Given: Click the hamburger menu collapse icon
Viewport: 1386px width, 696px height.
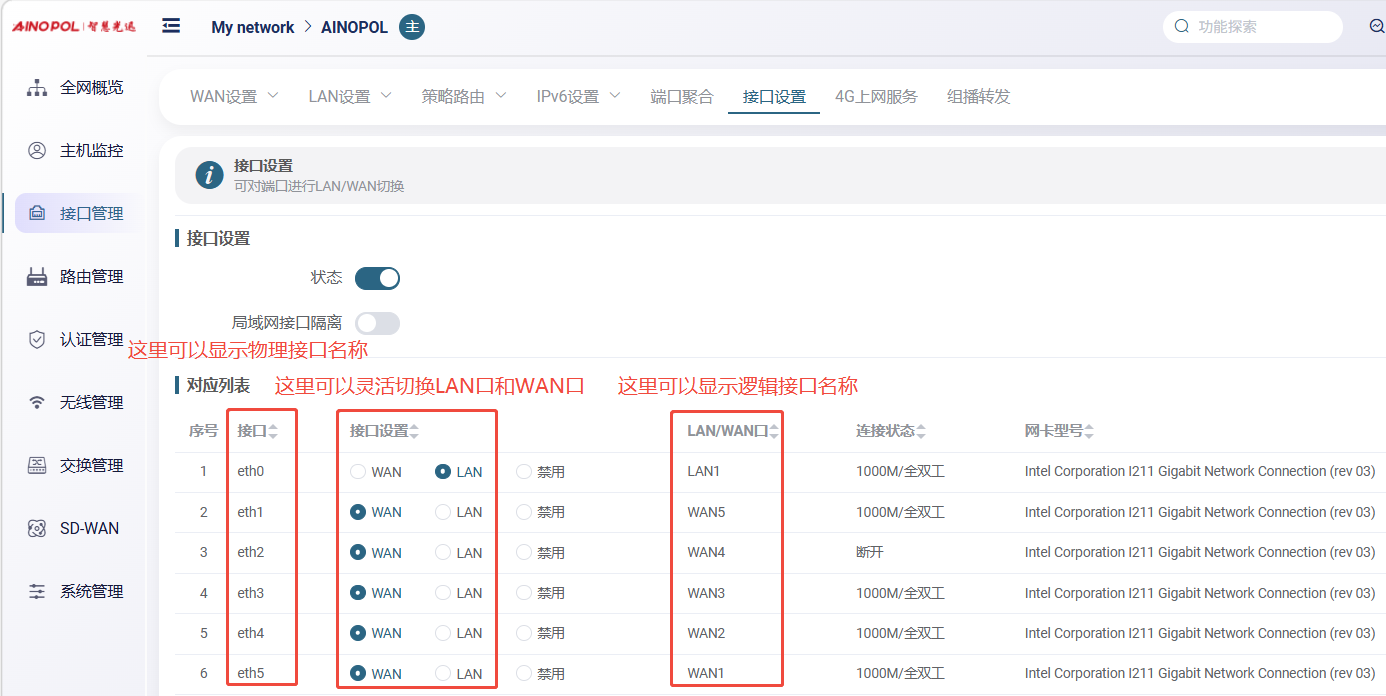Looking at the screenshot, I should 171,26.
